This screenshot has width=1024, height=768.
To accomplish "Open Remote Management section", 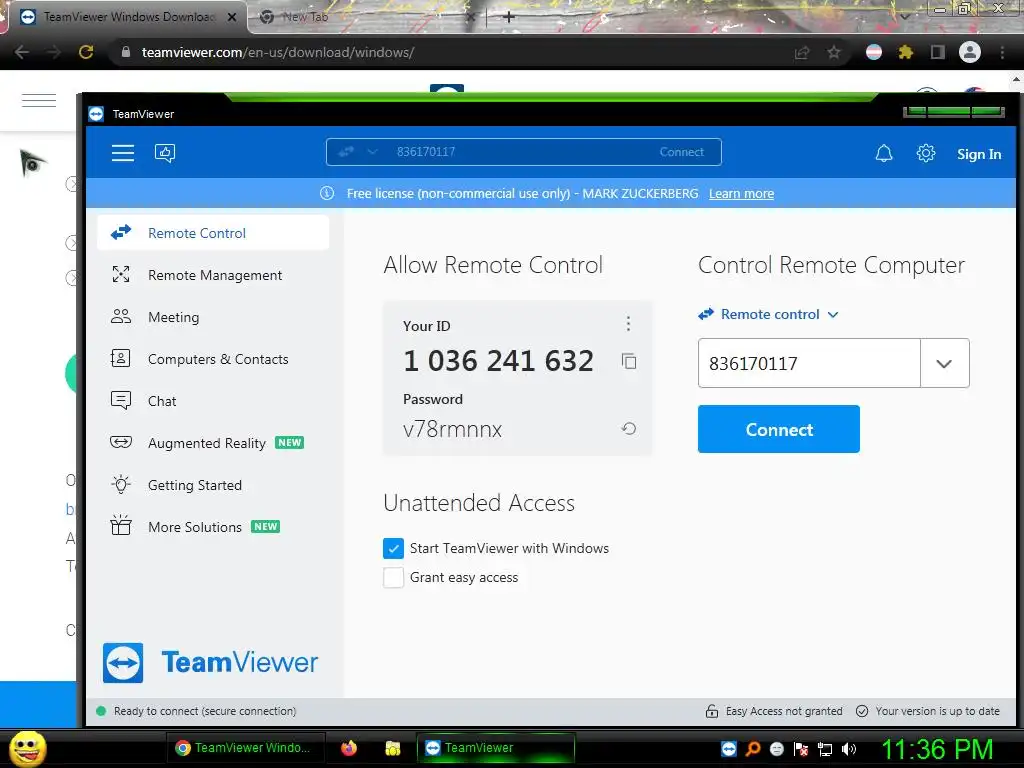I will 213,275.
